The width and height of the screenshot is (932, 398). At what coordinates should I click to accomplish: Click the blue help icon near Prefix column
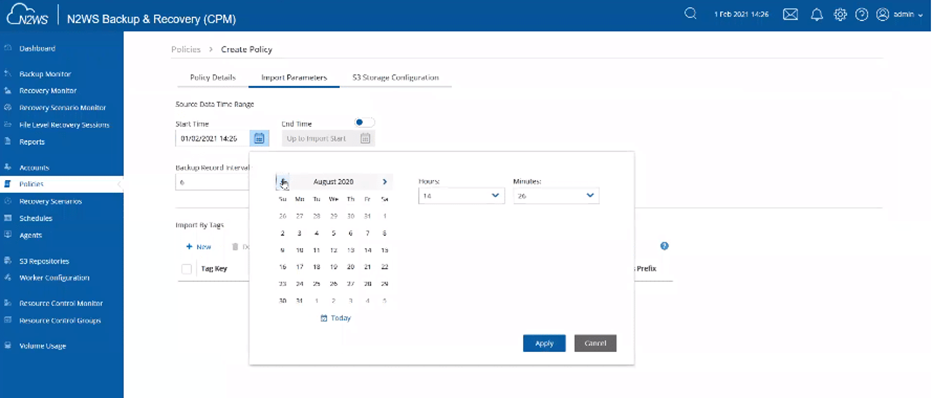pyautogui.click(x=665, y=246)
